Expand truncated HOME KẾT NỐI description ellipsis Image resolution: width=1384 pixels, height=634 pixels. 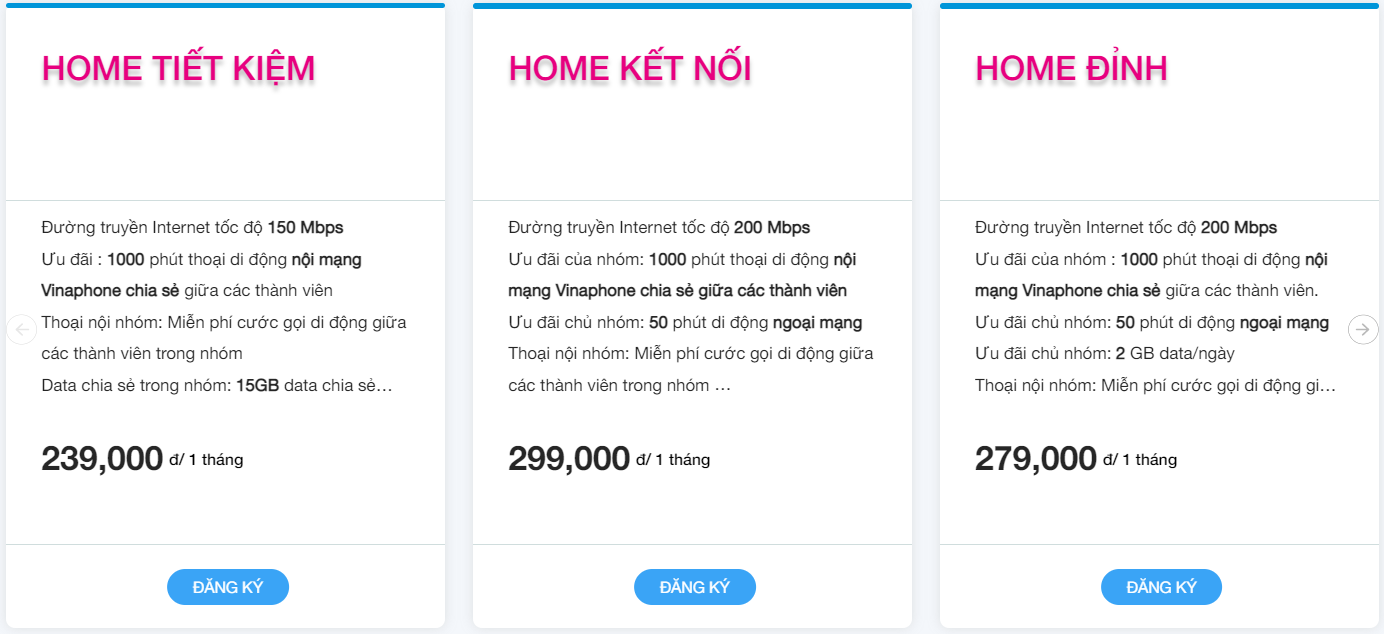click(x=722, y=385)
